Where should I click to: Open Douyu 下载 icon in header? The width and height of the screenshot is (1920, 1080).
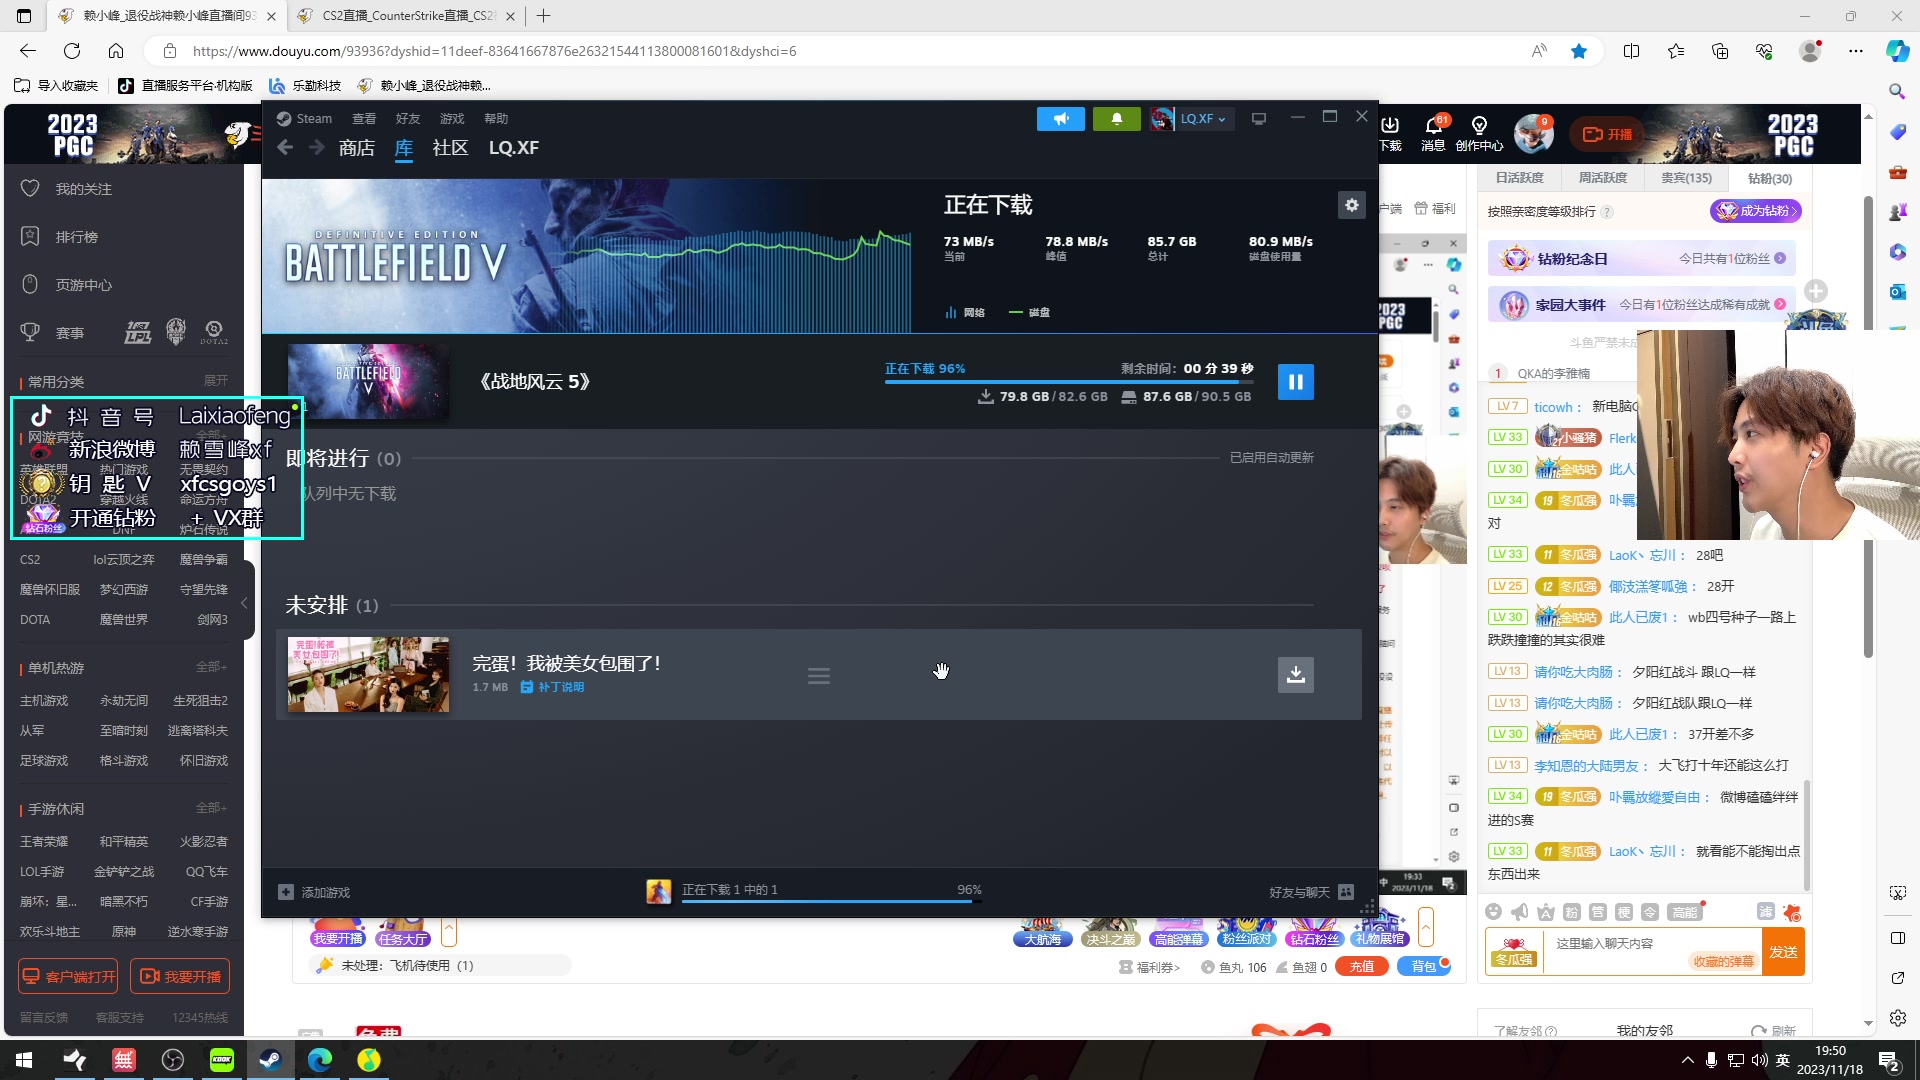pos(1390,133)
